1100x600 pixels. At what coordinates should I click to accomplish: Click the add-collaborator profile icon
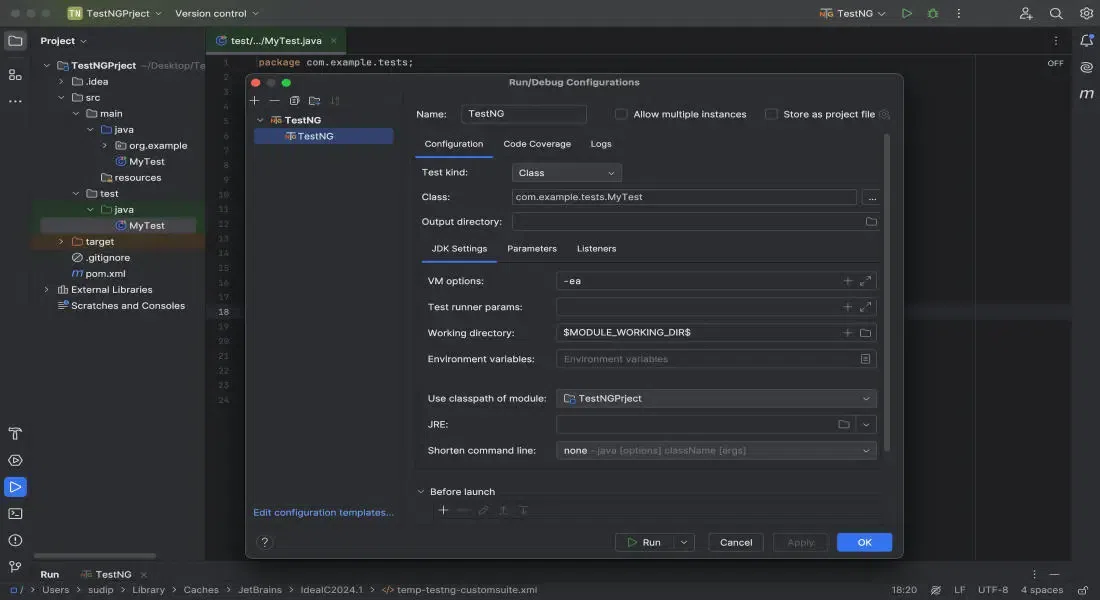pyautogui.click(x=1026, y=13)
